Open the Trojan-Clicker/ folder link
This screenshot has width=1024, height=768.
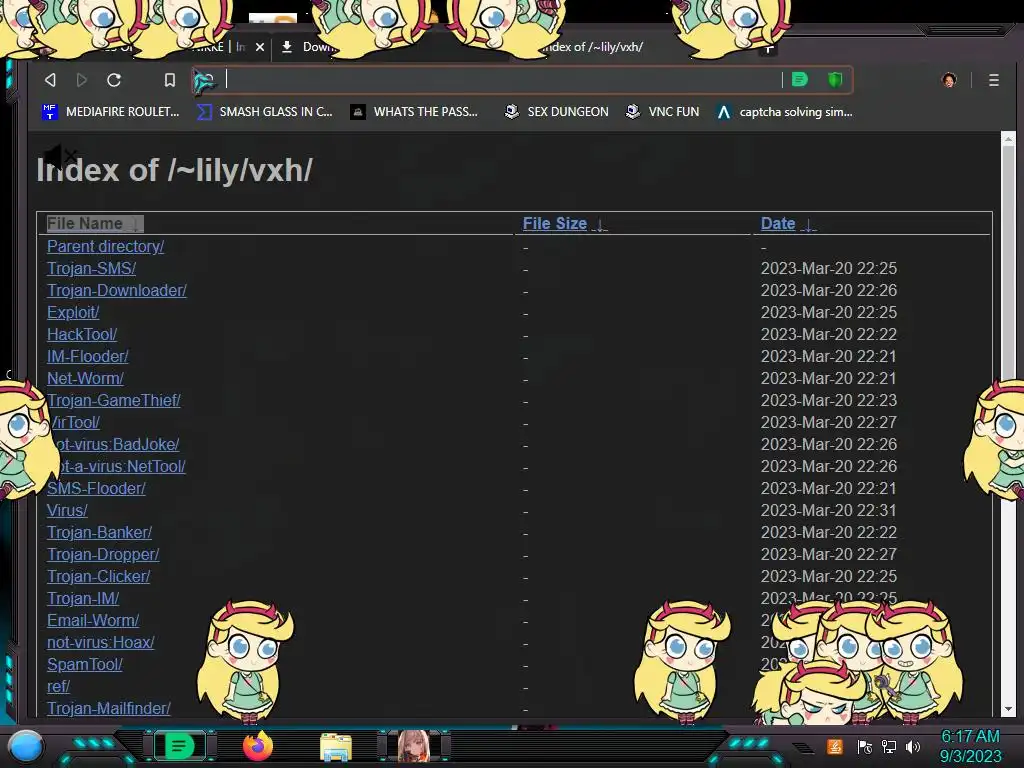tap(99, 577)
